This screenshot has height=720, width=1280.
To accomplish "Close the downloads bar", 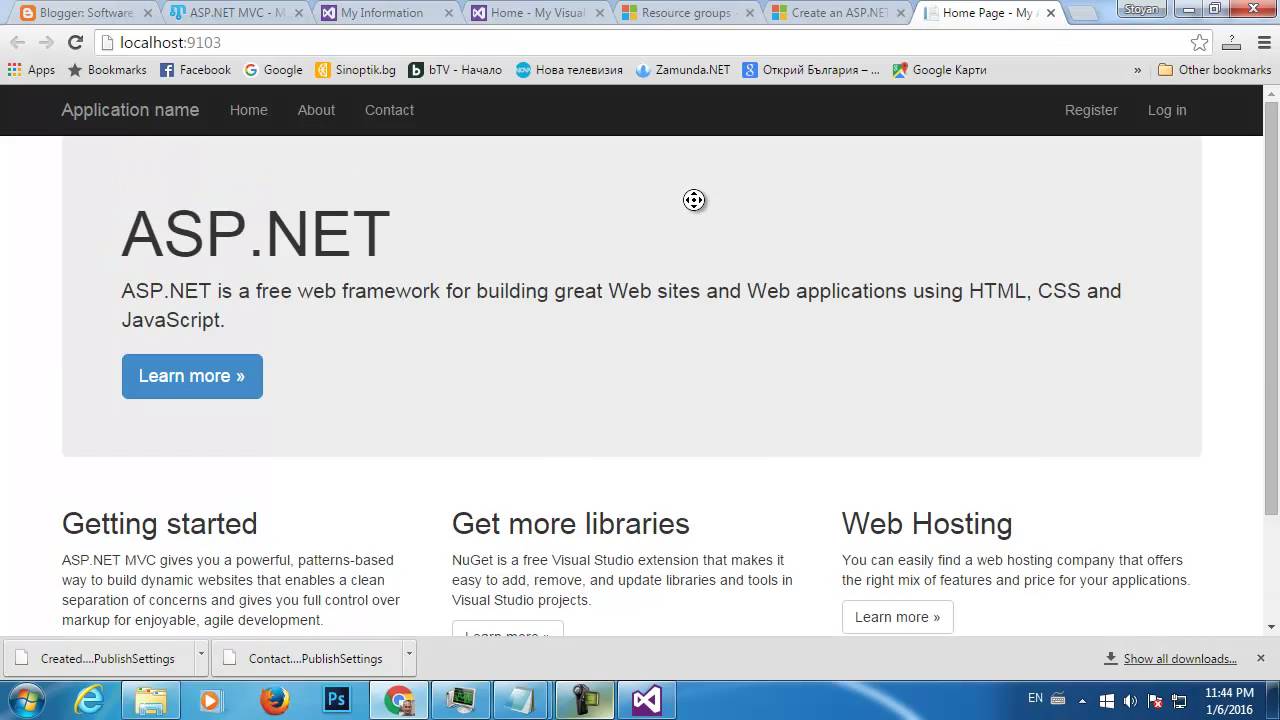I will tap(1261, 658).
